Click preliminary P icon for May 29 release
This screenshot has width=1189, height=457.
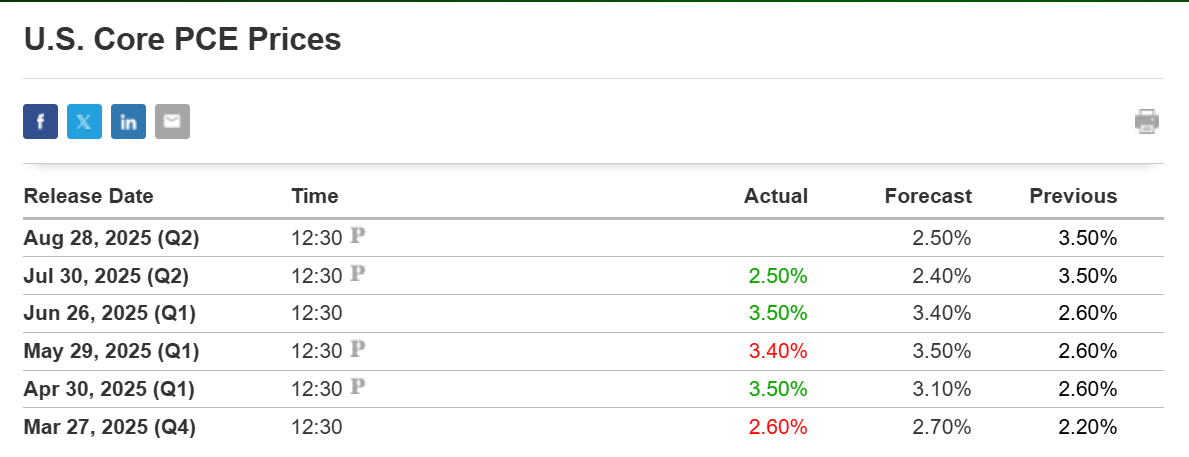click(358, 350)
